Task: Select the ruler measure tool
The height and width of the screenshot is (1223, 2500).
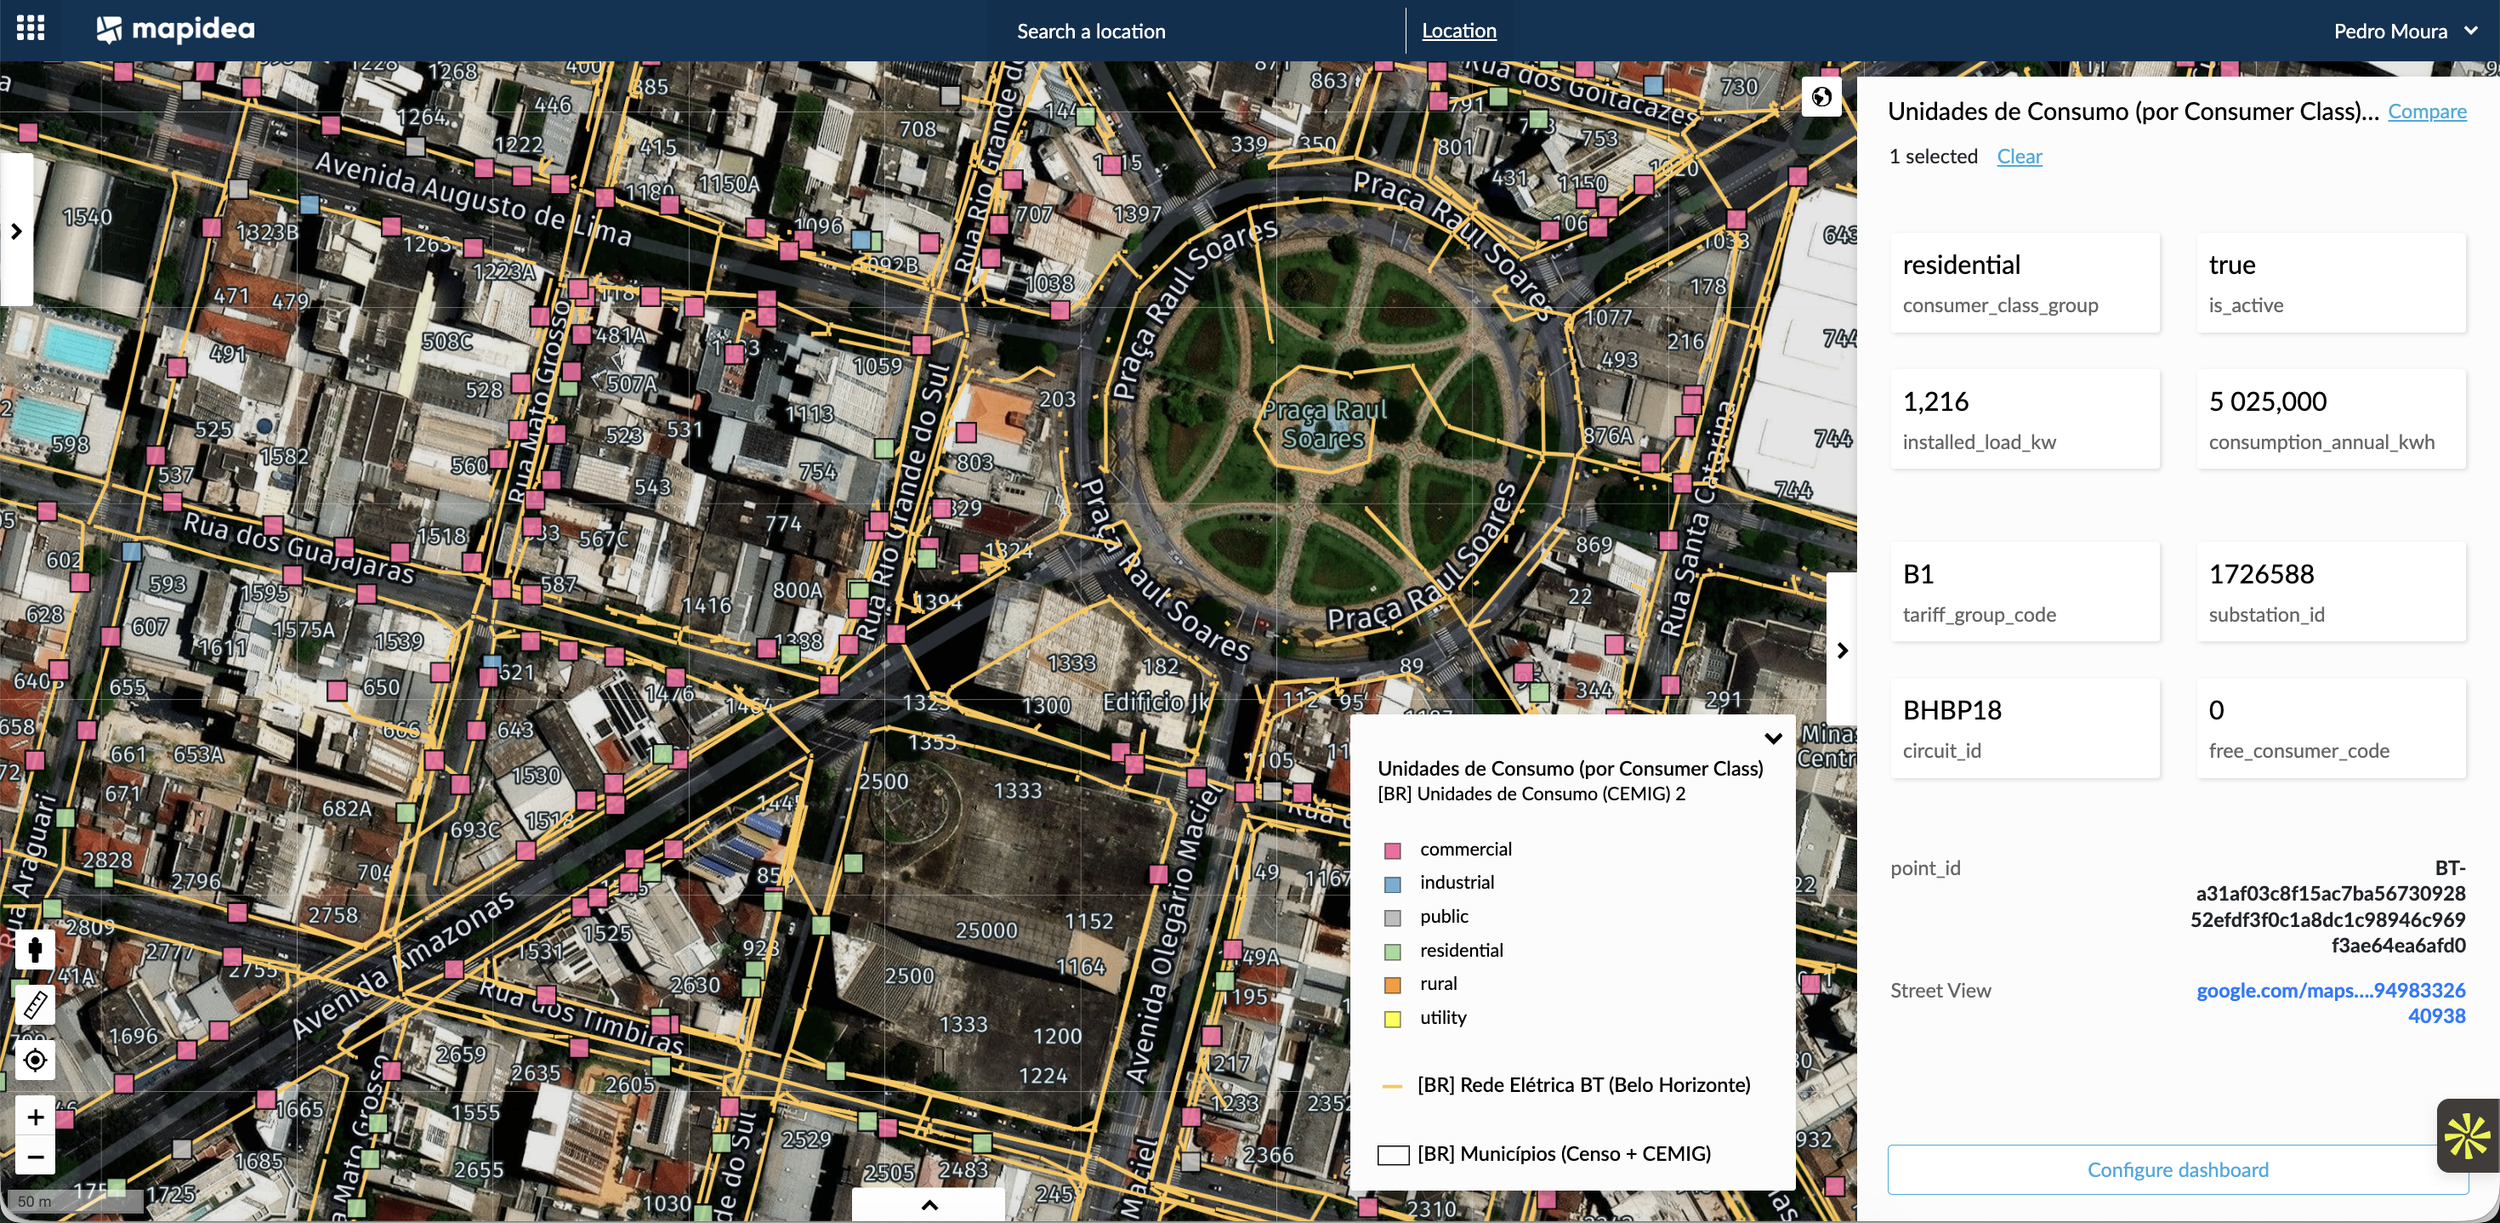Action: [x=35, y=1004]
